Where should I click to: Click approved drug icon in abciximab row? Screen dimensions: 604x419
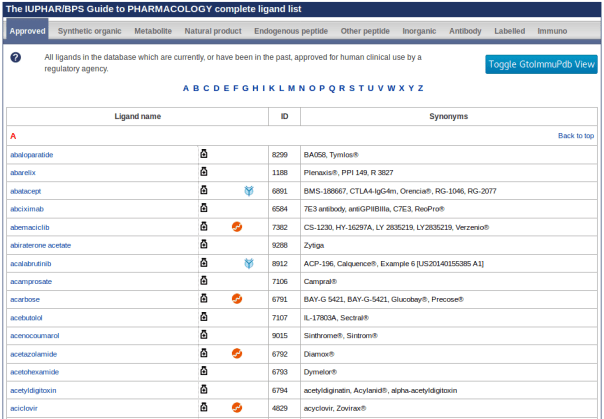[204, 208]
